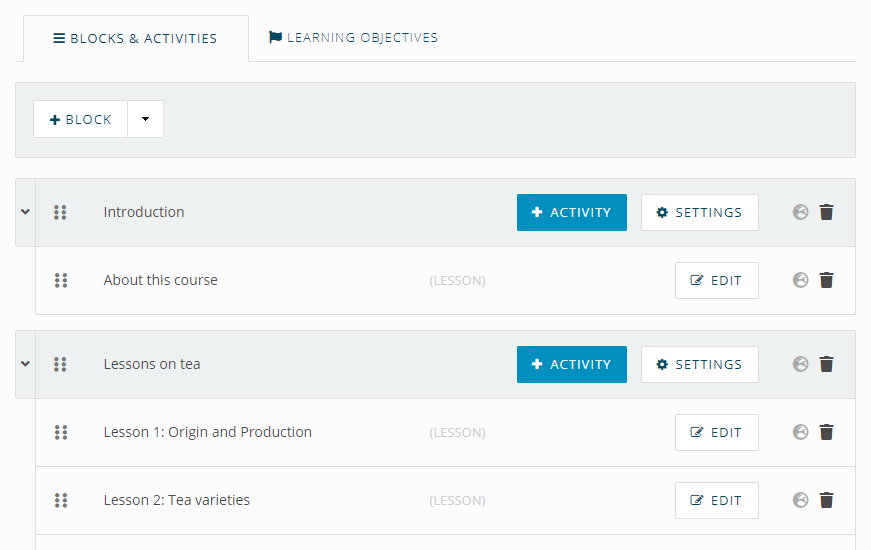Collapse the Lessons on tea block

pyautogui.click(x=25, y=364)
